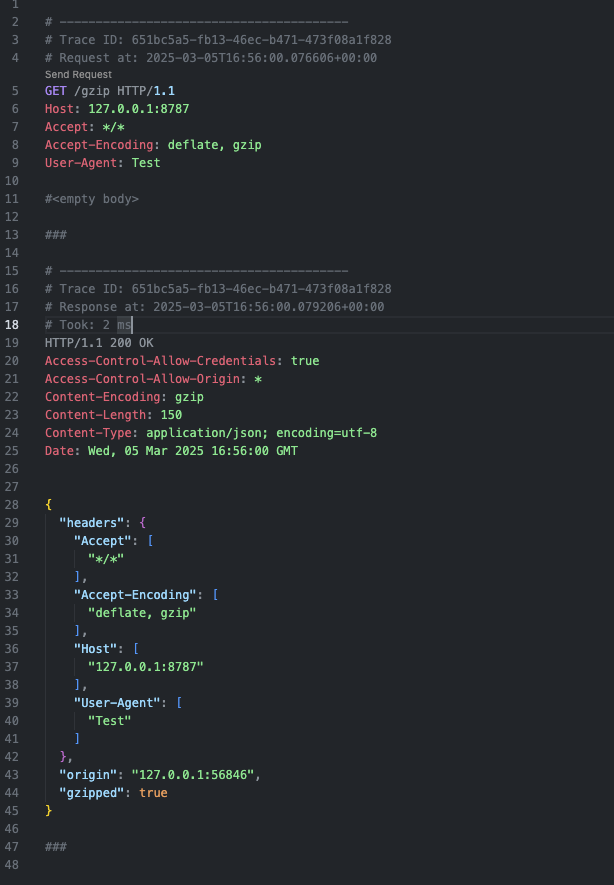
Task: Click the "User-Agent" JSON key on line 39
Action: click(x=117, y=704)
